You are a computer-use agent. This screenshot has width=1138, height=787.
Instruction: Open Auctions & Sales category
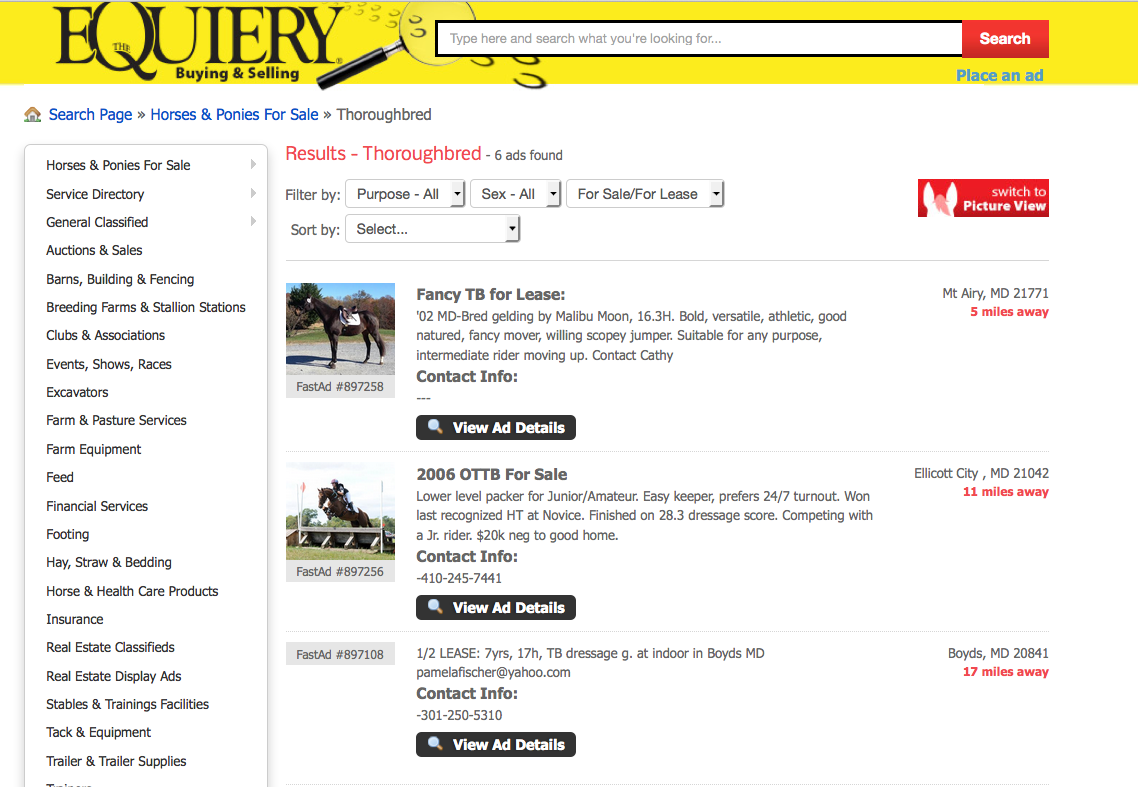pos(94,250)
